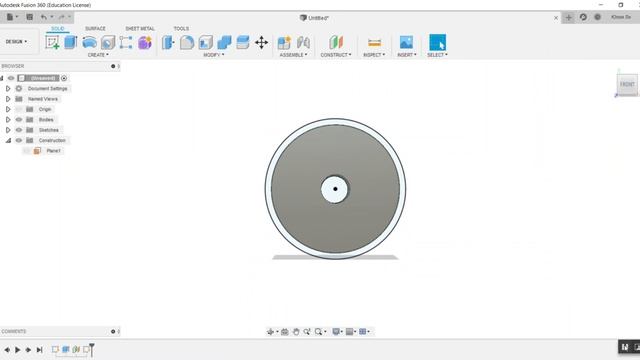The height and width of the screenshot is (360, 640).
Task: Jump timeline to the end
Action: (x=39, y=350)
